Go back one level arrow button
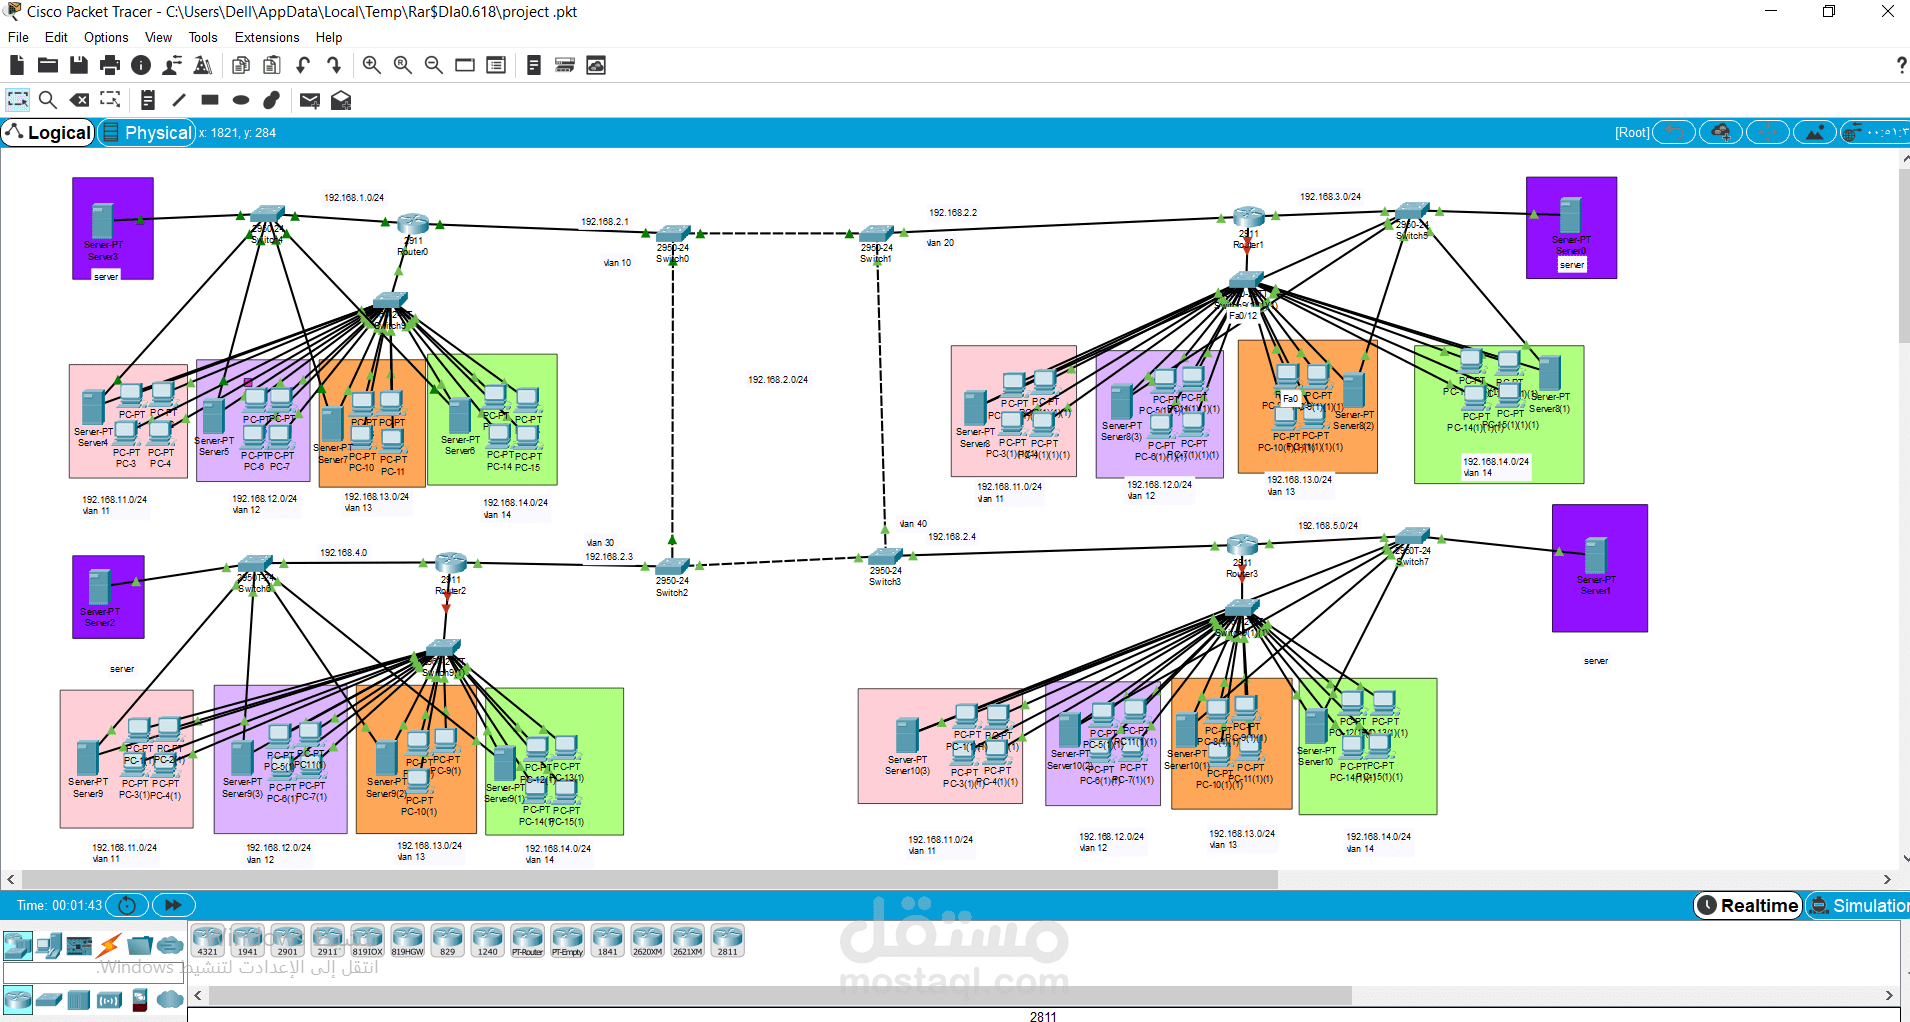This screenshot has height=1022, width=1910. pos(1674,132)
